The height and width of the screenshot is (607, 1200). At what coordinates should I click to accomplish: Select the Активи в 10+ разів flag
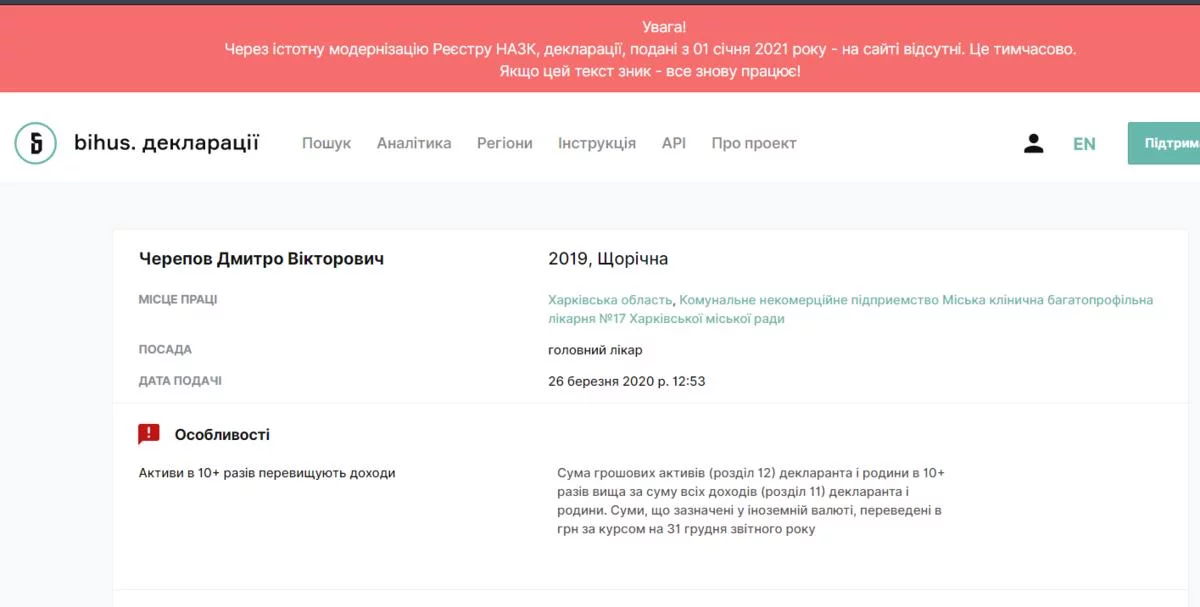pyautogui.click(x=267, y=473)
